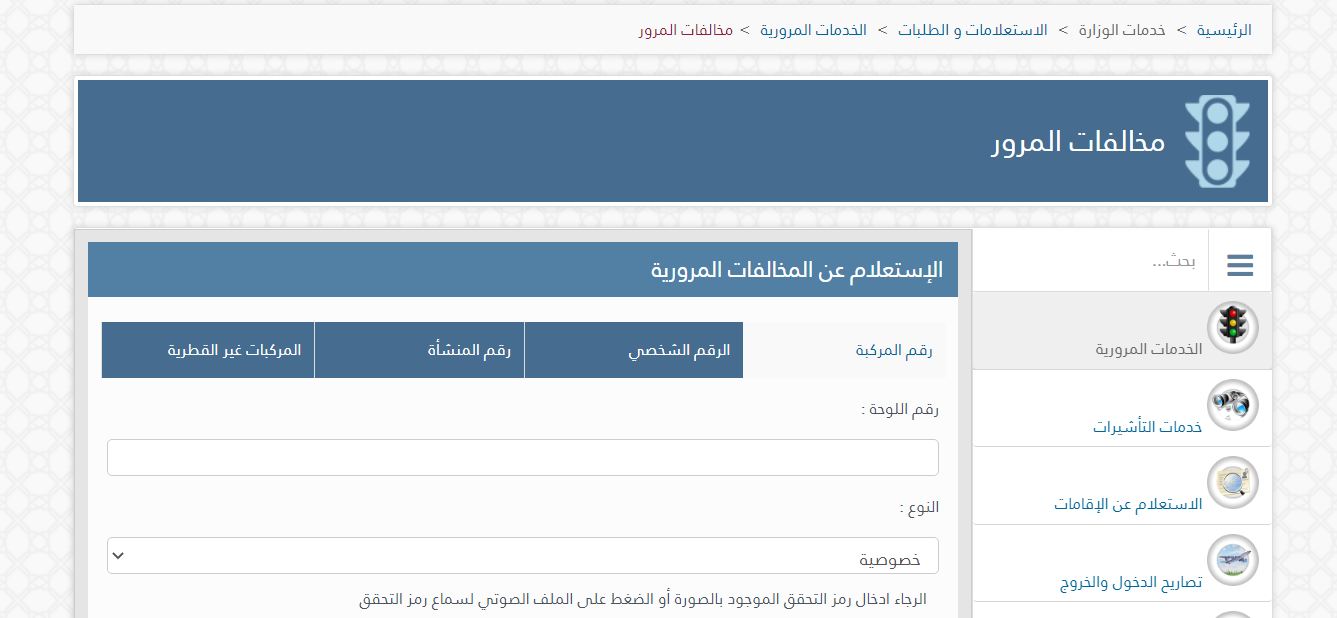Click the magnifier icon for الاستعلام عن الإقامات
Screen dimensions: 1337x618
(1233, 483)
